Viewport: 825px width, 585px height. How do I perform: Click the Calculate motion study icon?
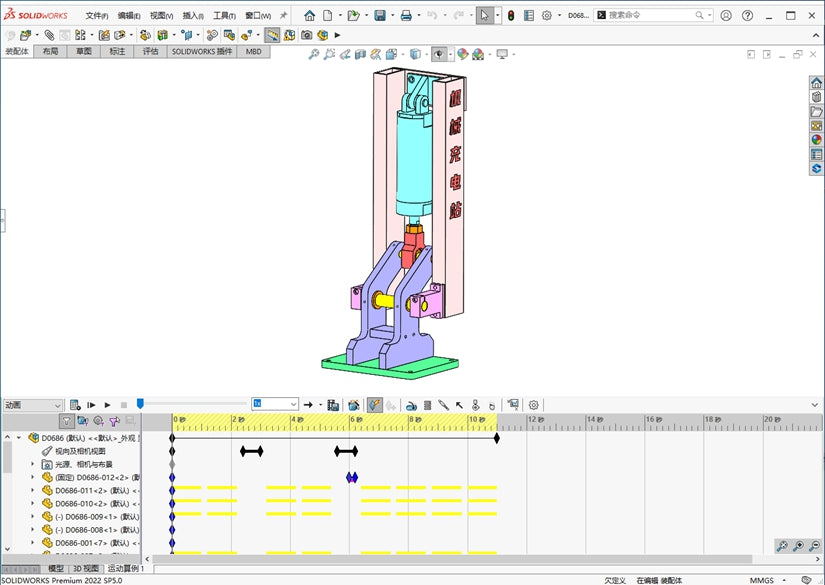pyautogui.click(x=75, y=405)
